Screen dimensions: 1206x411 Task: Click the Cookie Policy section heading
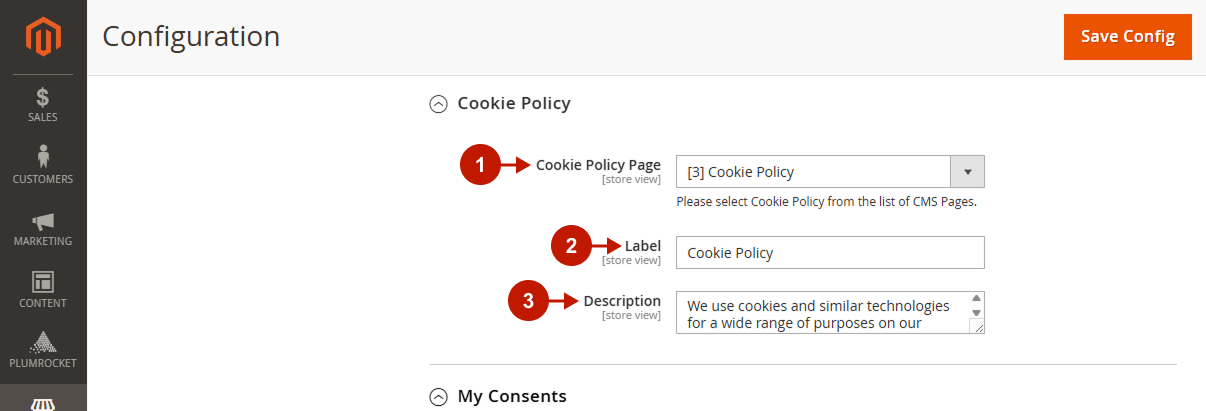[514, 103]
